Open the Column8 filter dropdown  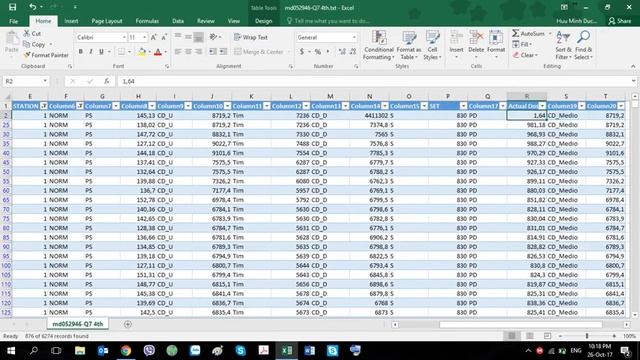[152, 106]
